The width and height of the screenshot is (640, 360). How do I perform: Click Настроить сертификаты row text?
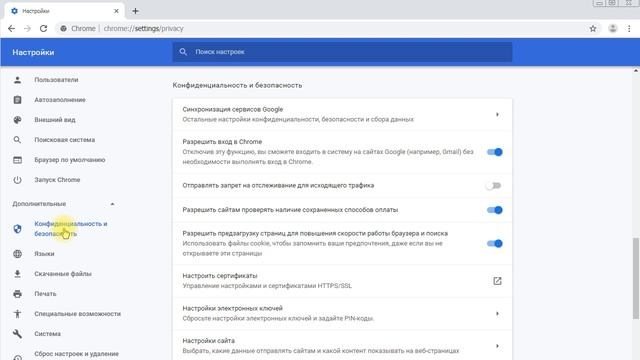(x=220, y=276)
